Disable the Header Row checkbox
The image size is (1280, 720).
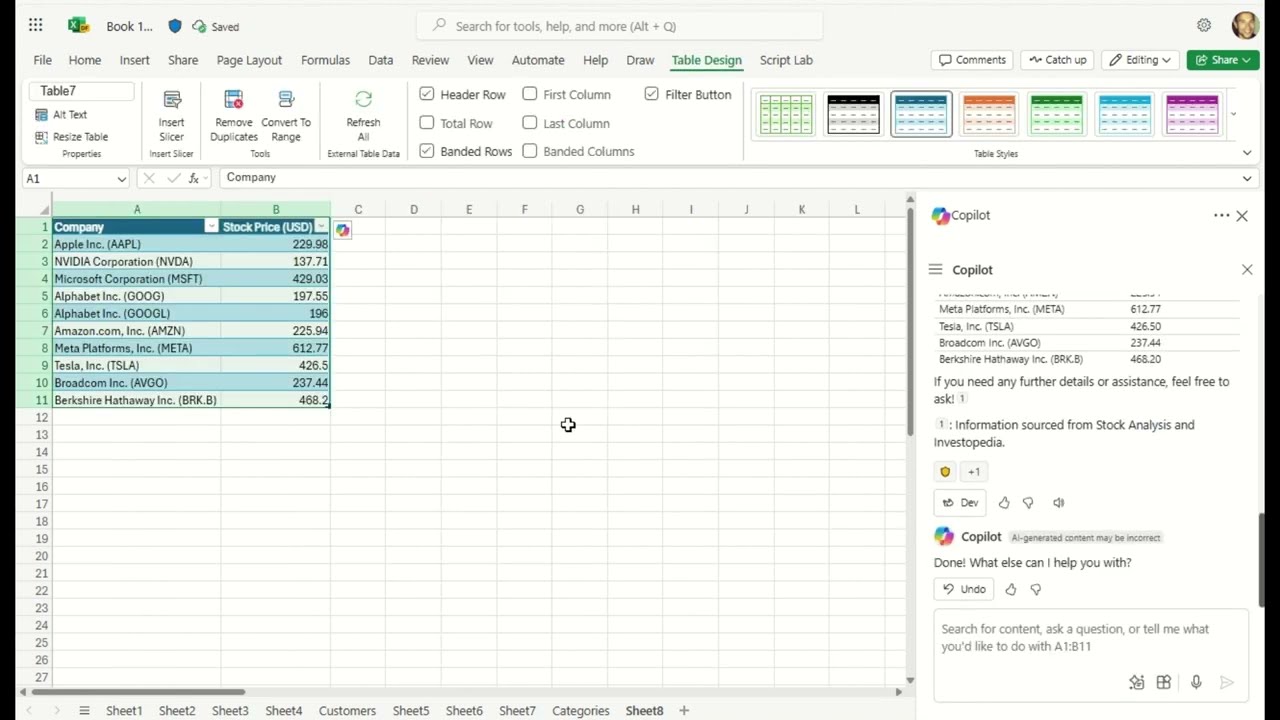click(427, 93)
